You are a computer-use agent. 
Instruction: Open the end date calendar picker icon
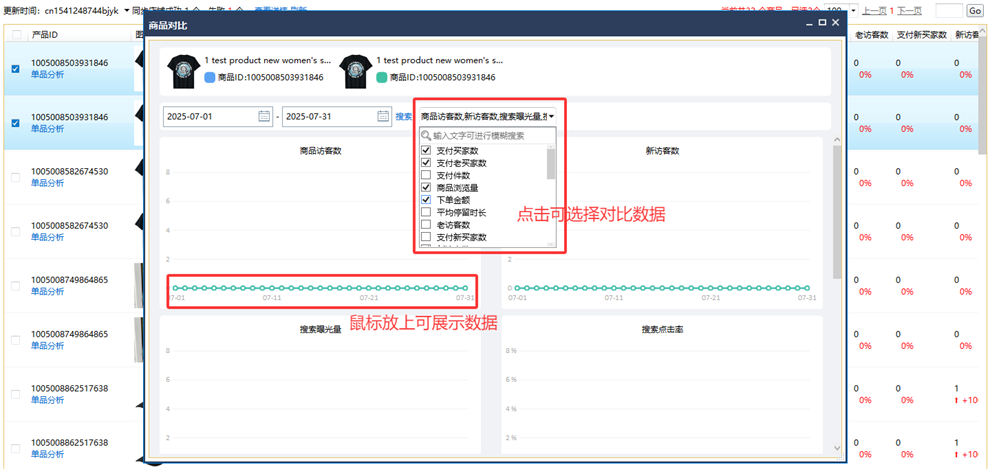pyautogui.click(x=383, y=116)
